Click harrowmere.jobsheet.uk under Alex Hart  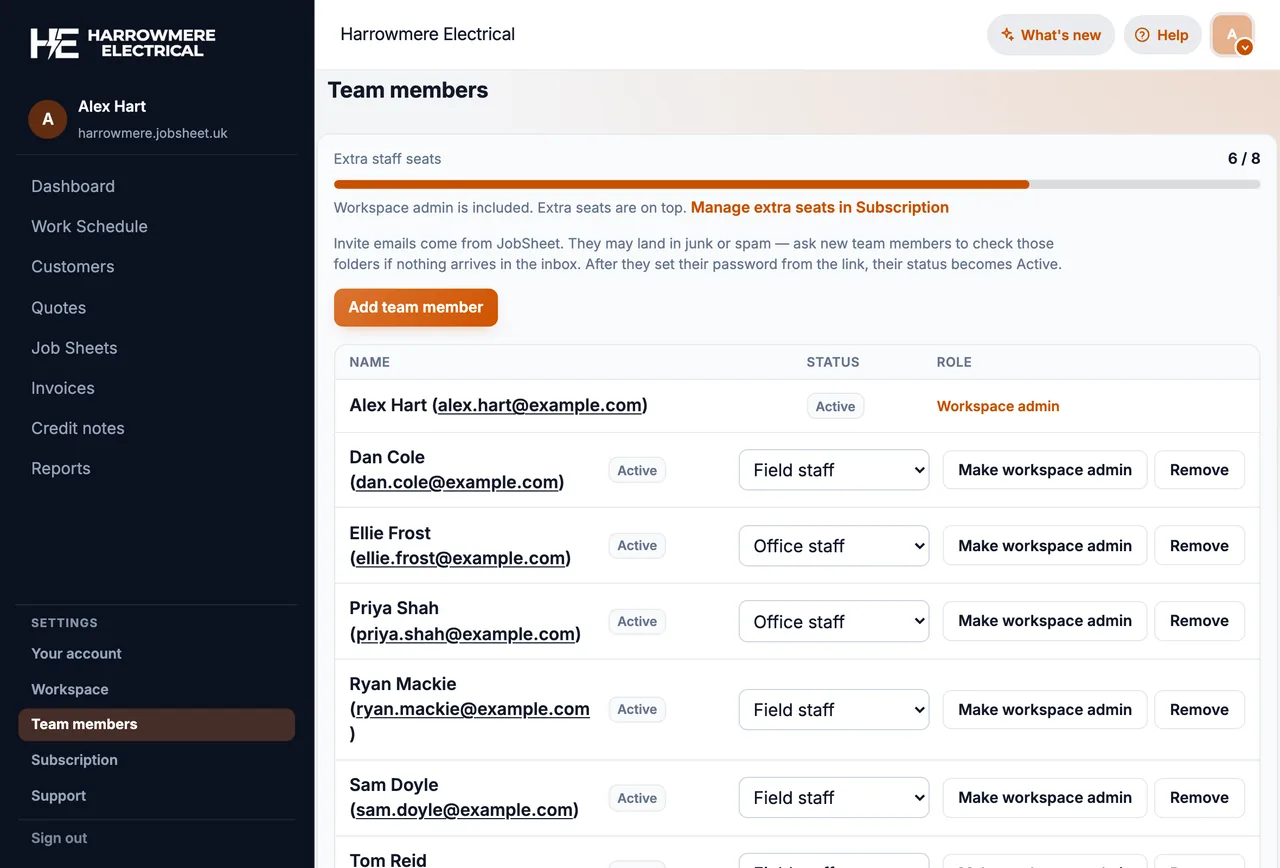pos(153,133)
